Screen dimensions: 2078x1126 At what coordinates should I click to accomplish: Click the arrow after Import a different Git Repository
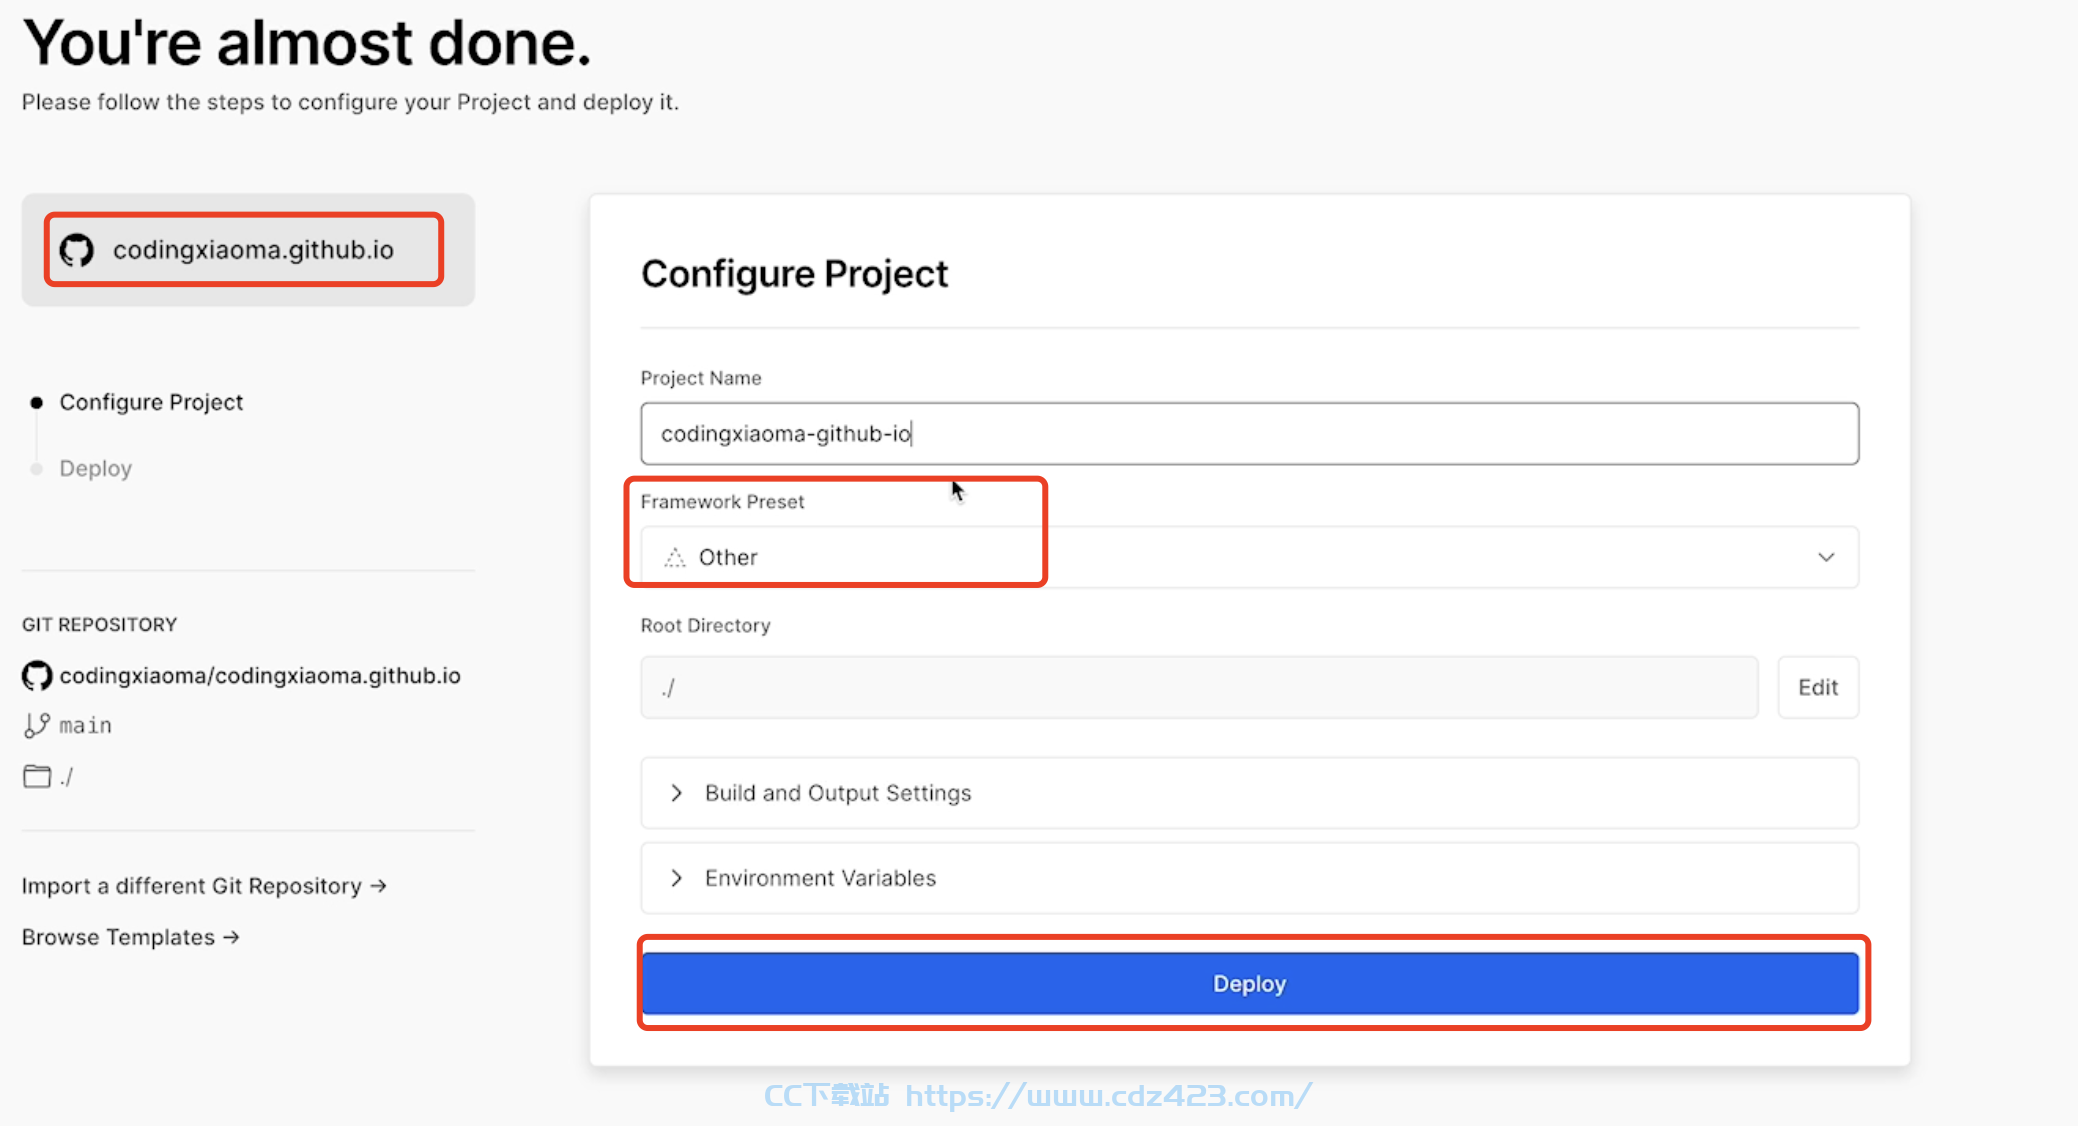click(x=378, y=886)
